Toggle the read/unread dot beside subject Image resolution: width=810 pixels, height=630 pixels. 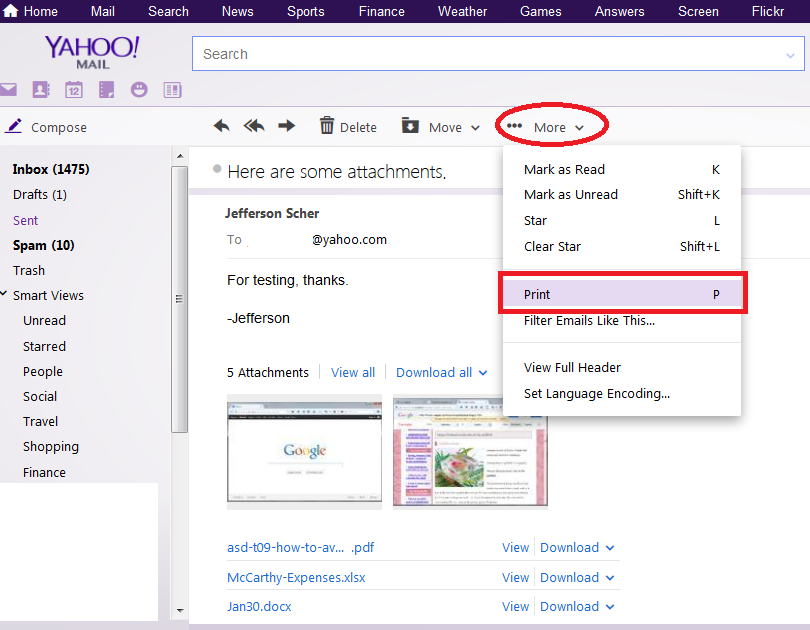pos(217,169)
